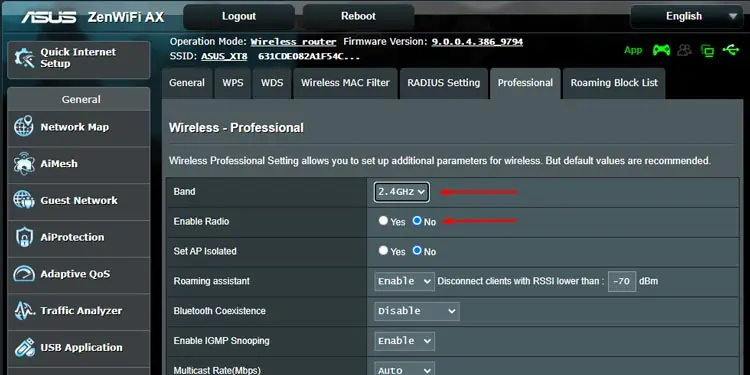This screenshot has width=750, height=375.
Task: Click the Guest Network icon
Action: [24, 200]
